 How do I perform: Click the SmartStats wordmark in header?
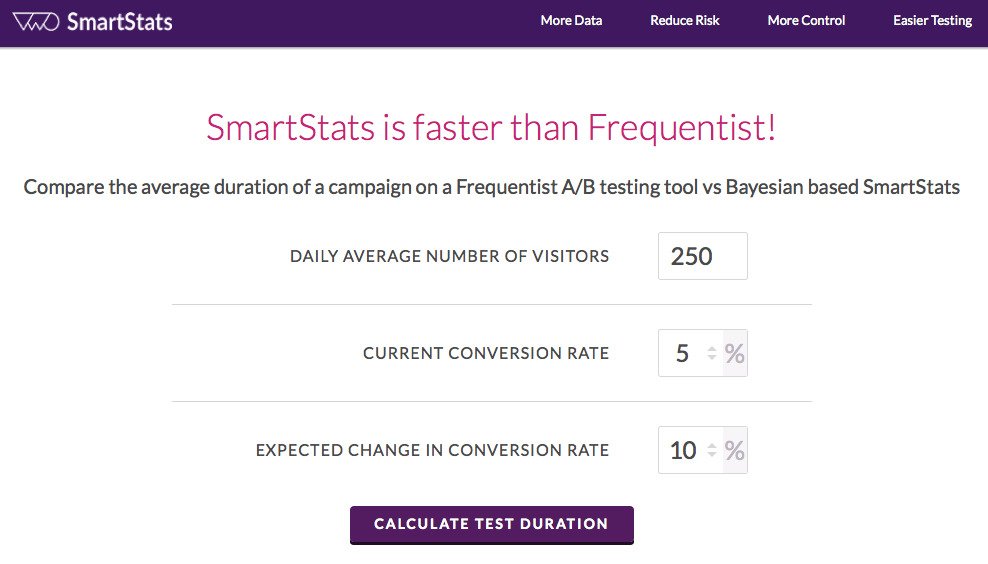tap(120, 22)
